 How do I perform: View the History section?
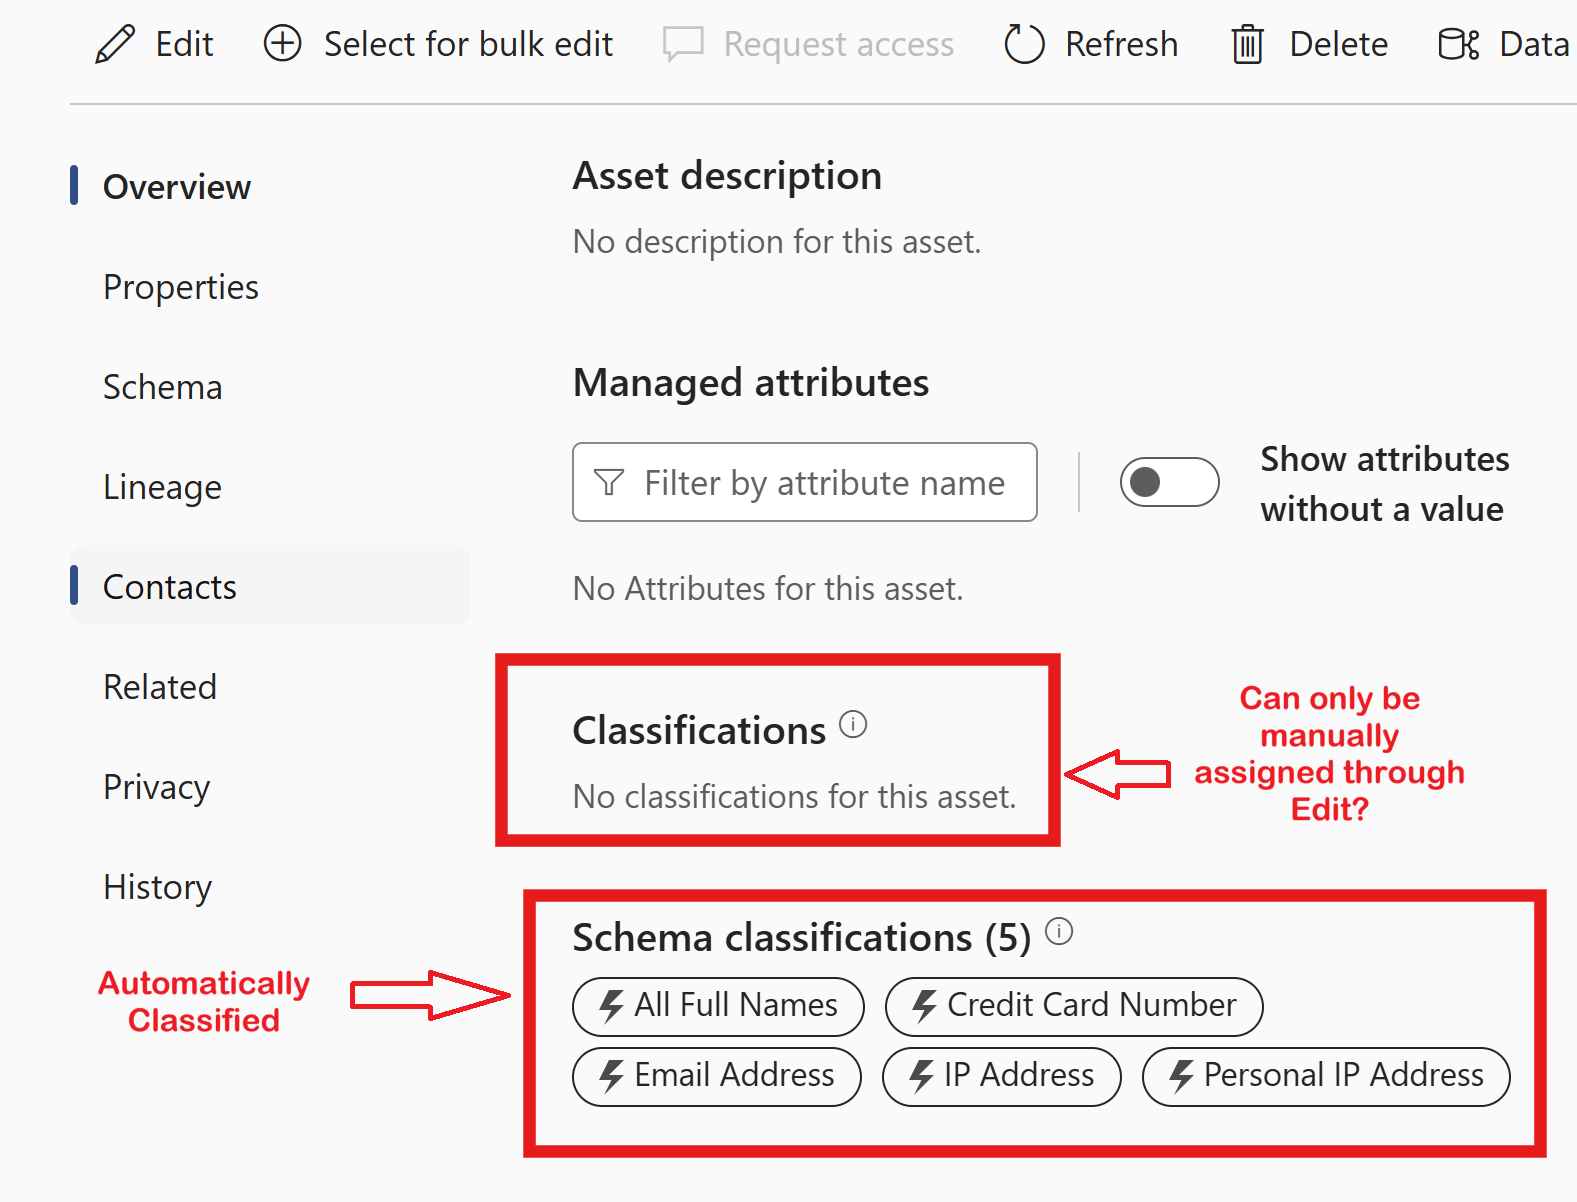click(x=157, y=887)
